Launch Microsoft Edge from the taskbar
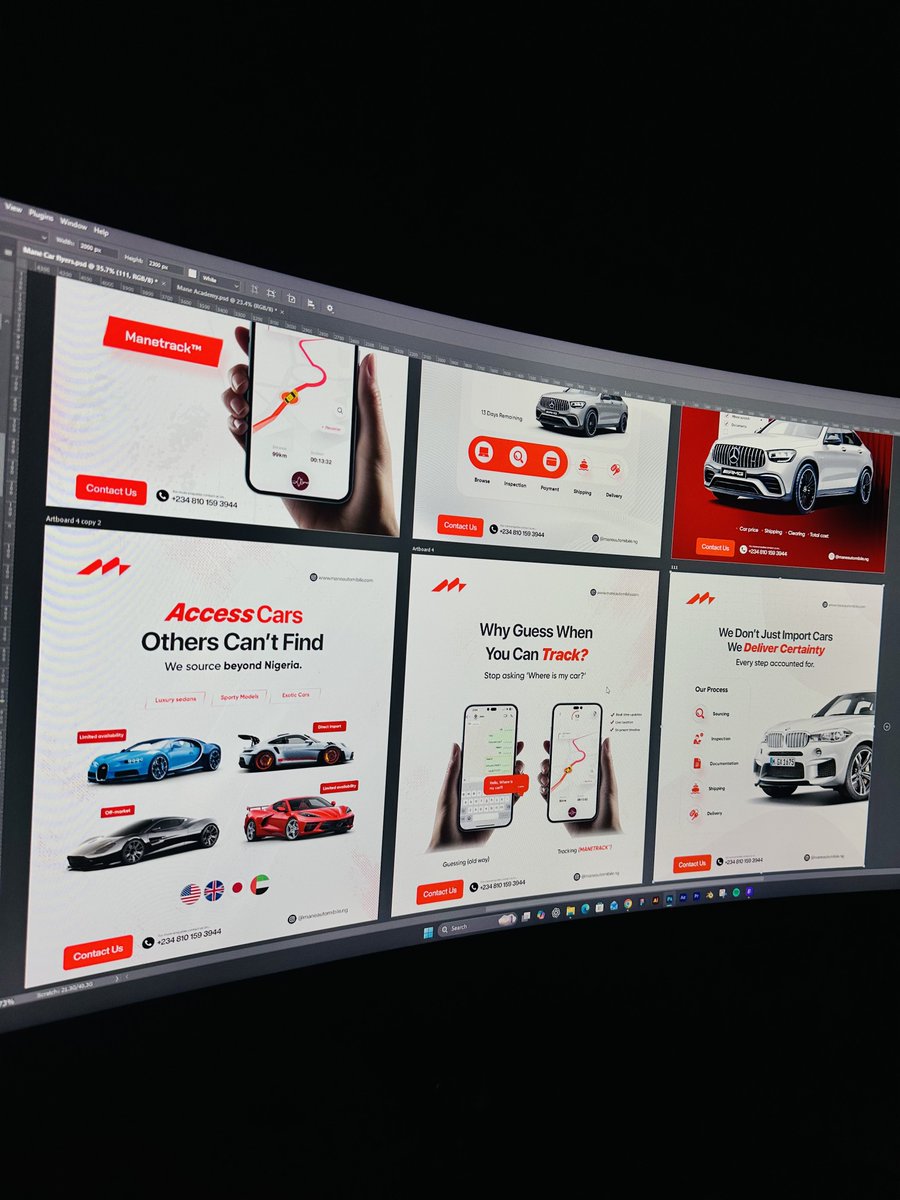The width and height of the screenshot is (900, 1200). (585, 909)
